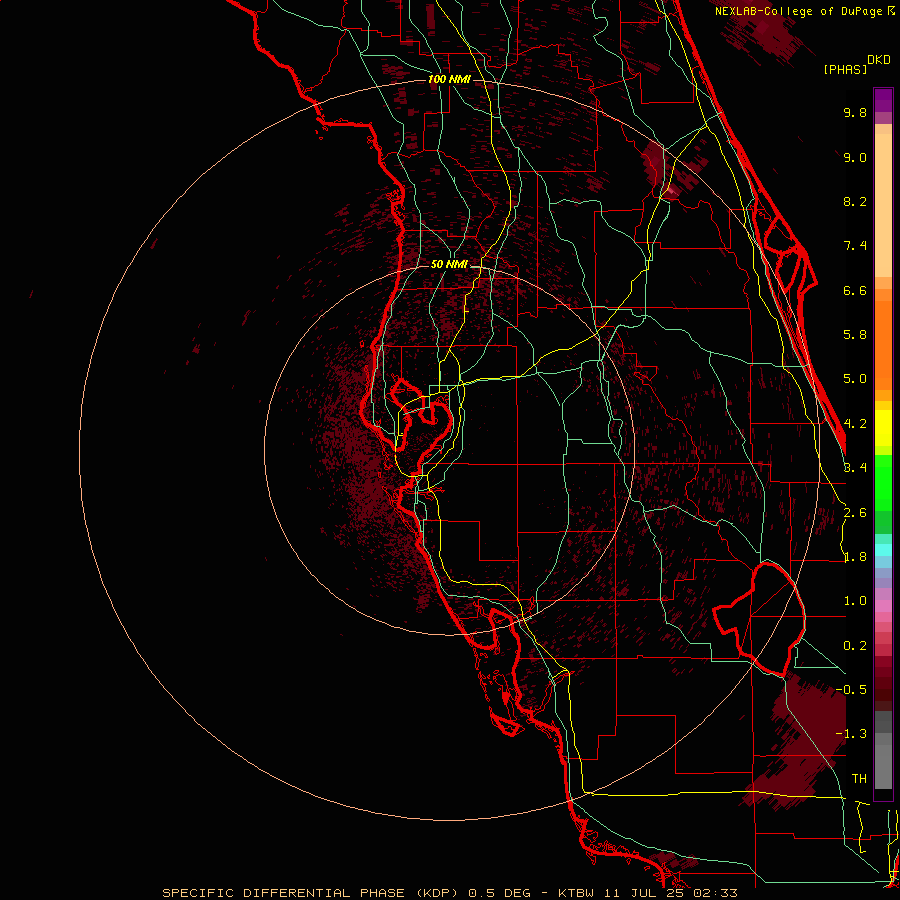
Task: Click the 6.6 legend value
Action: click(x=855, y=290)
